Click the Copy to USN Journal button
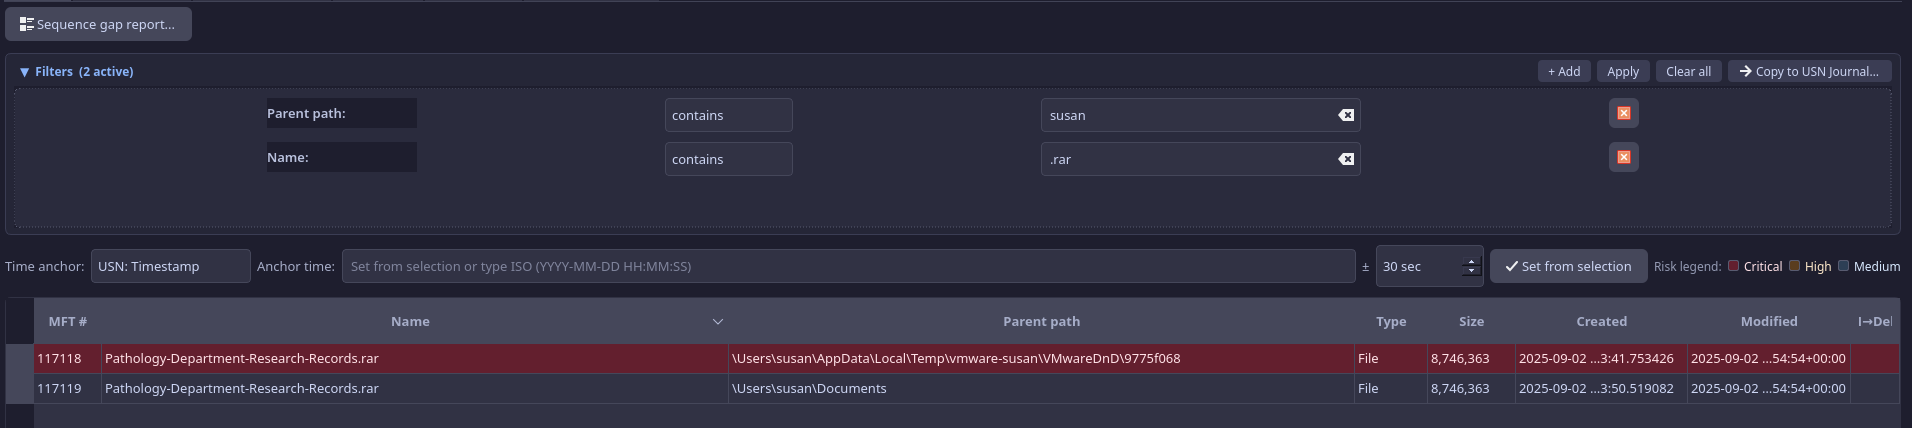The height and width of the screenshot is (428, 1912). coord(1809,72)
